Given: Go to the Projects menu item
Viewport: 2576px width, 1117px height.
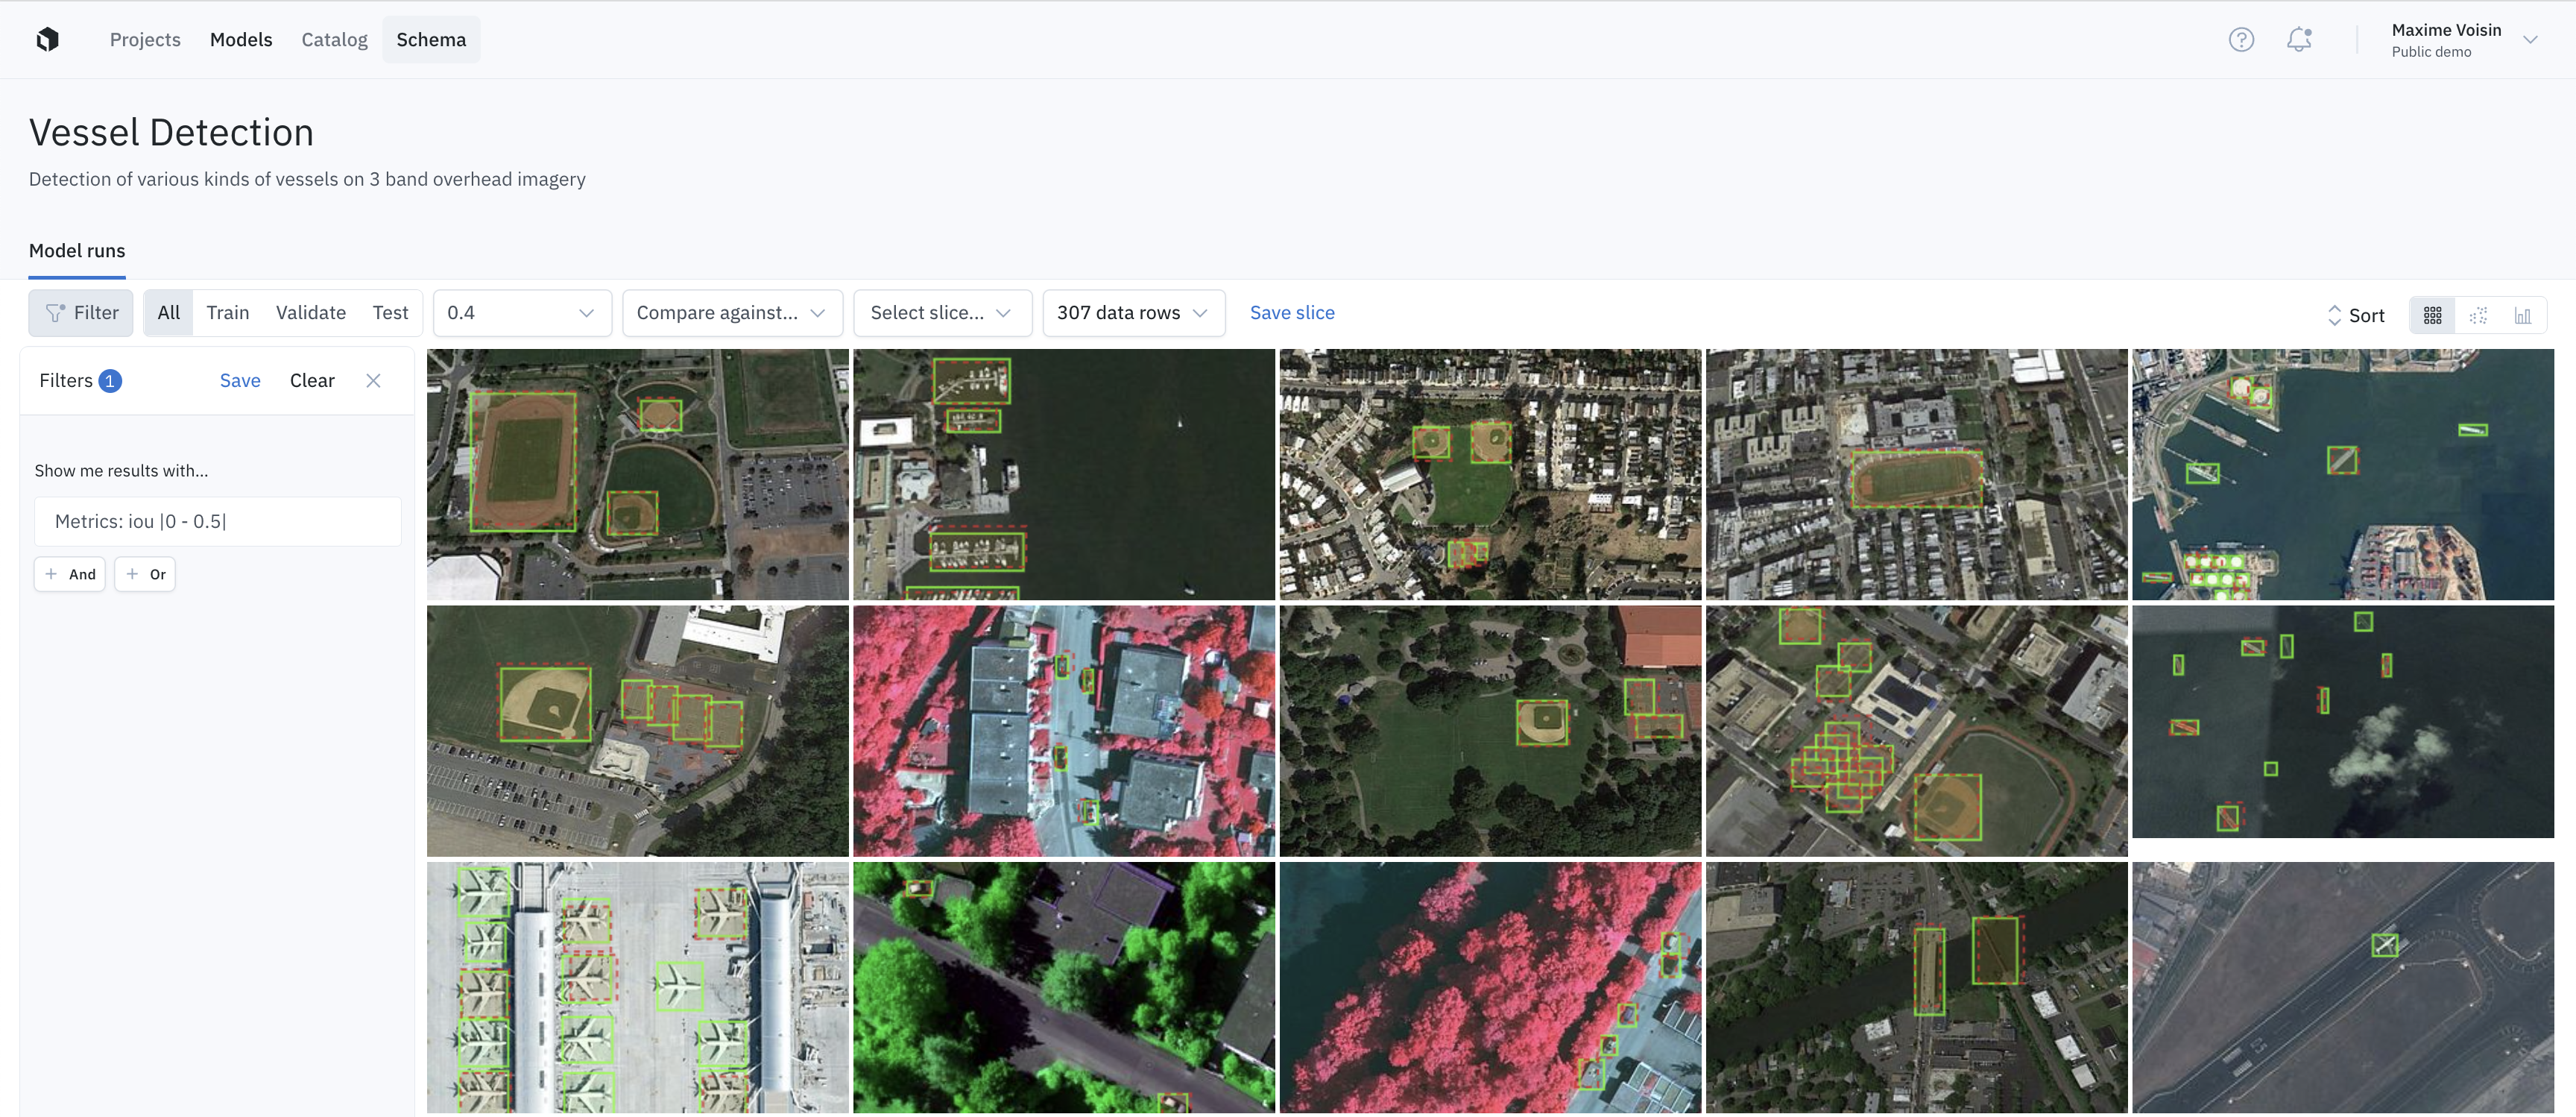Looking at the screenshot, I should point(145,39).
